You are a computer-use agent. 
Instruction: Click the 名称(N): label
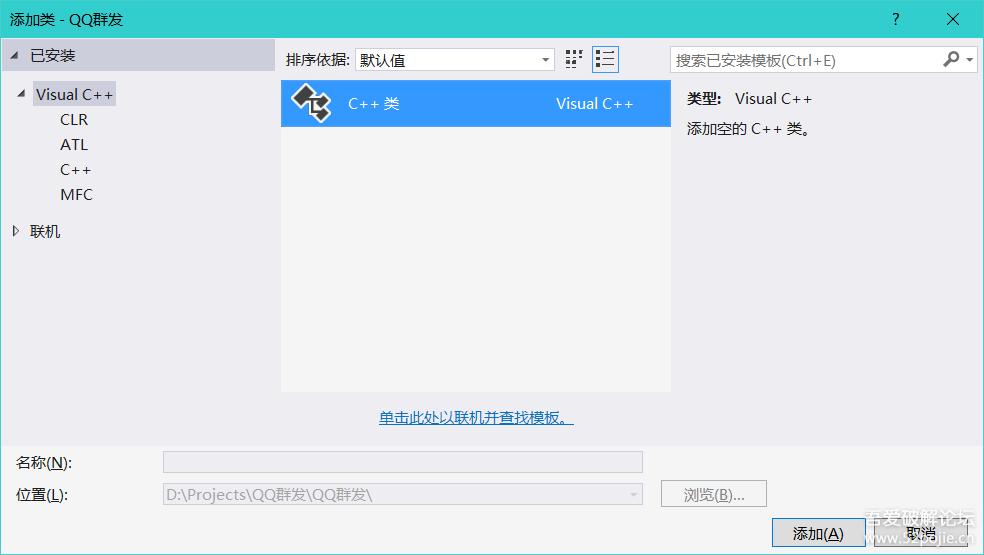click(x=44, y=463)
